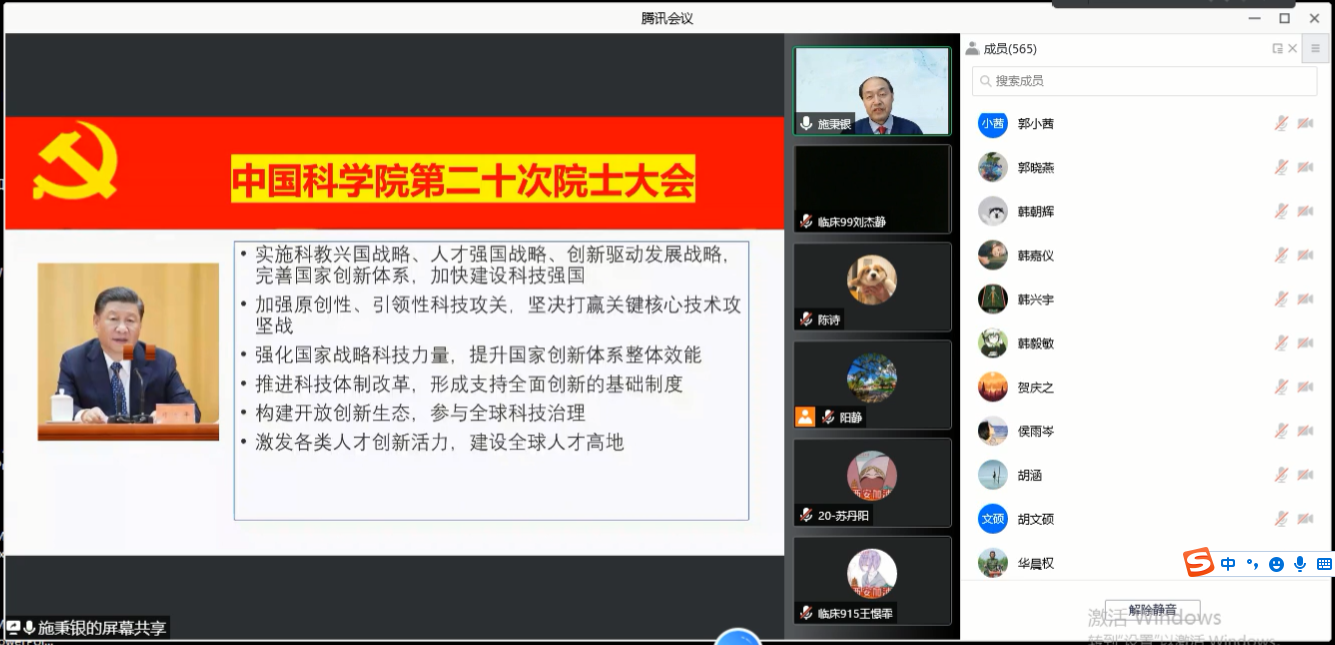1335x645 pixels.
Task: Select member name 华晨权
Action: tap(1036, 563)
